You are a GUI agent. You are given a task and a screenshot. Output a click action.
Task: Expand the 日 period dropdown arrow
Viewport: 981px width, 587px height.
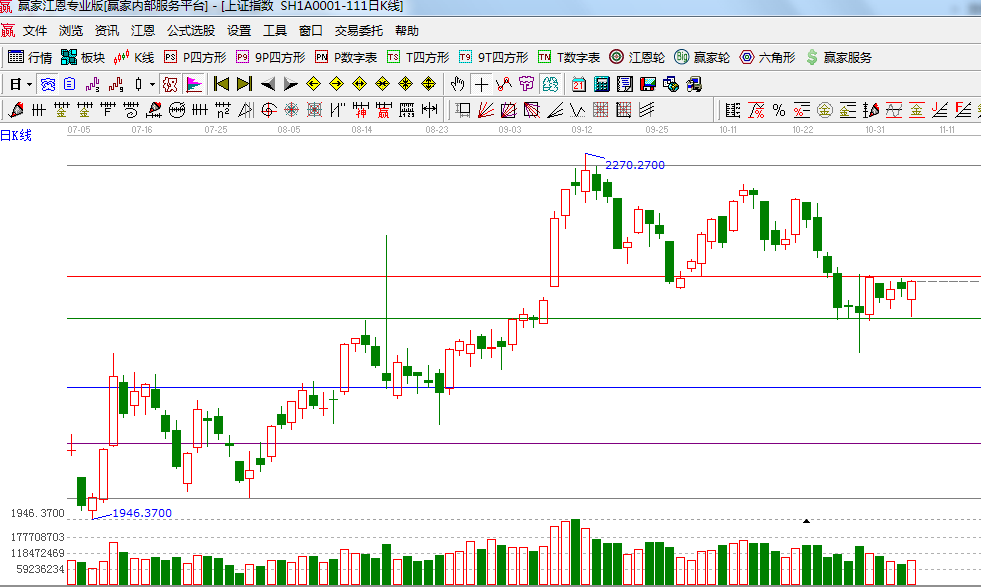(x=29, y=84)
